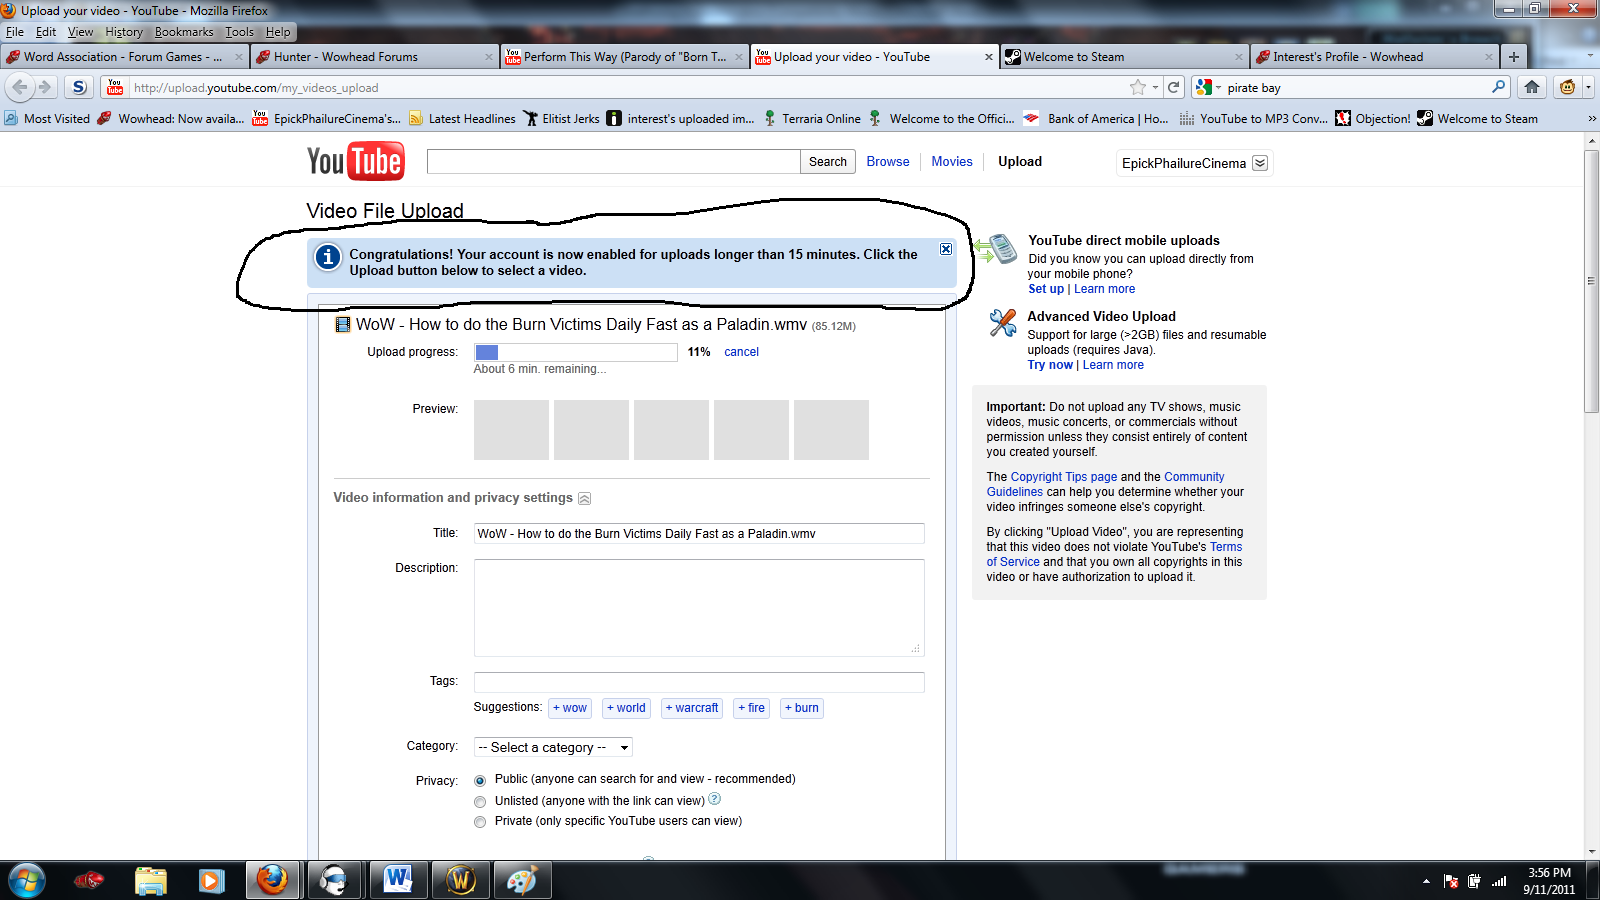This screenshot has width=1600, height=900.
Task: Open the Select a category dropdown
Action: [553, 747]
